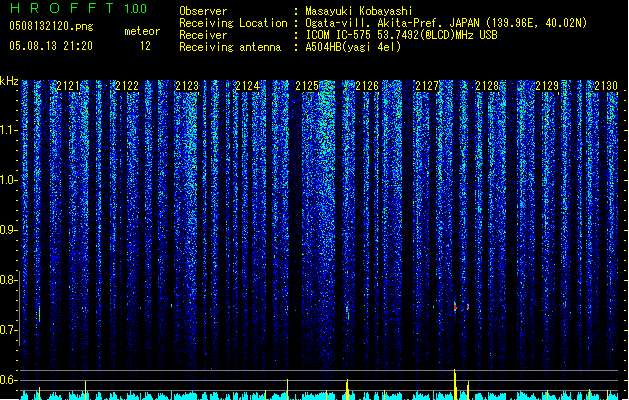Click the 'Observer' label
629x400 pixels.
[x=203, y=11]
